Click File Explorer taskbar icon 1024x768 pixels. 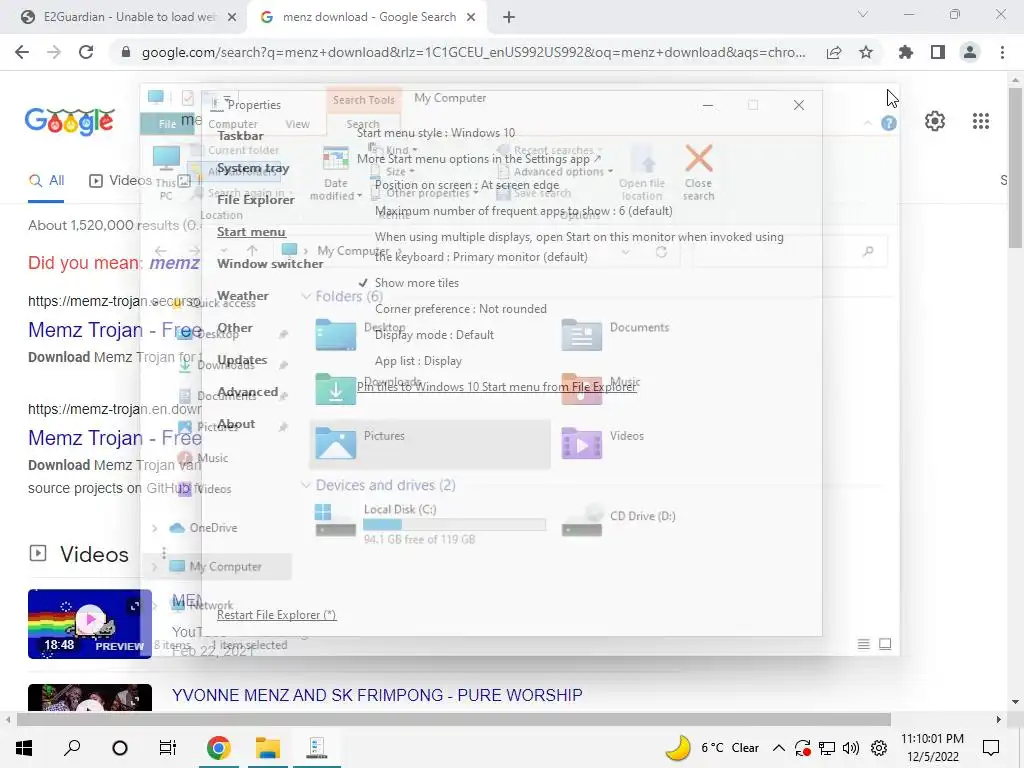click(268, 748)
